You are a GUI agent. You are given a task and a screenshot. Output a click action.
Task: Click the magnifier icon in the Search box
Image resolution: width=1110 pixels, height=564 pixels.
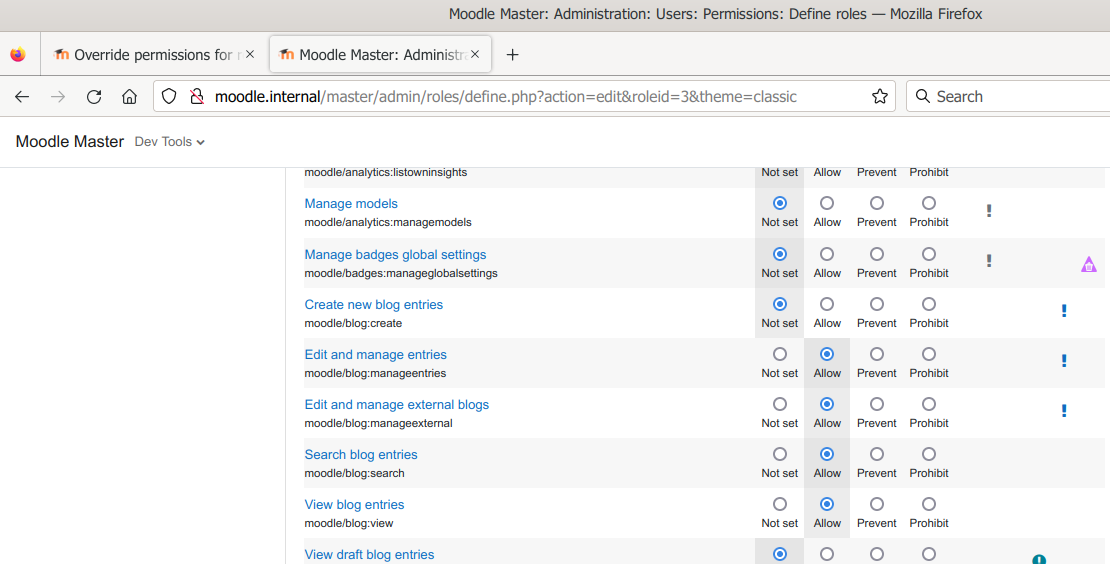click(922, 96)
